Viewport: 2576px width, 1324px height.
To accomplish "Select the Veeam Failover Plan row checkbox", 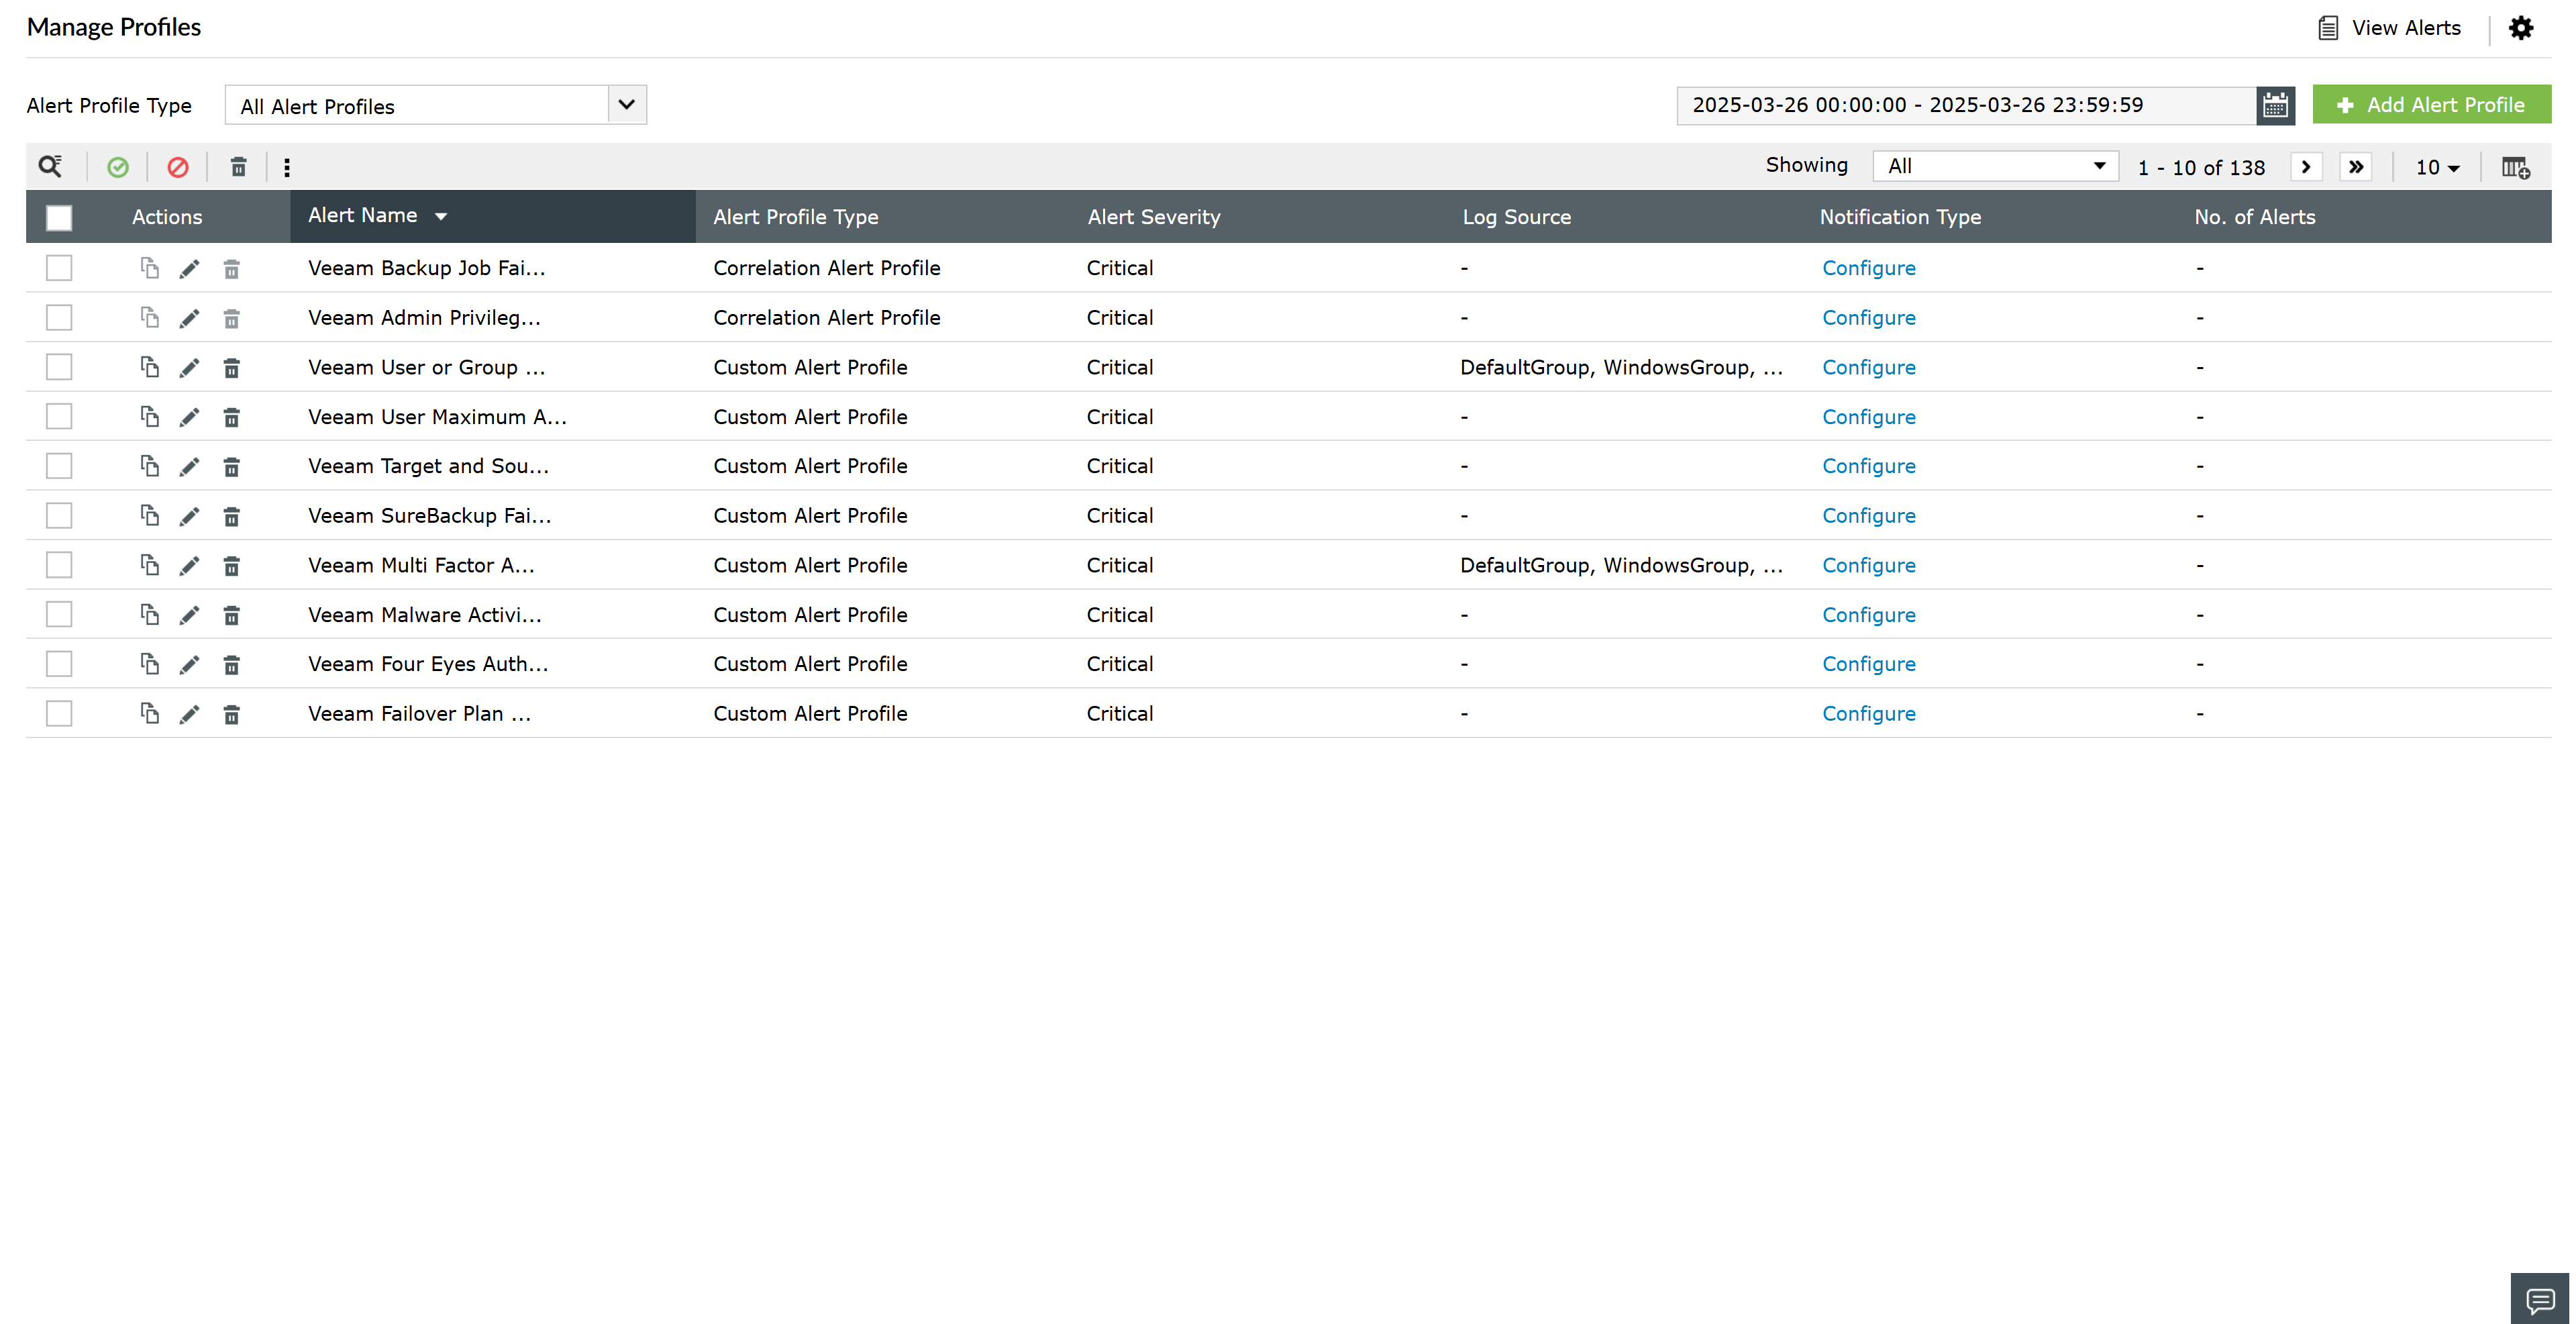I will (59, 713).
